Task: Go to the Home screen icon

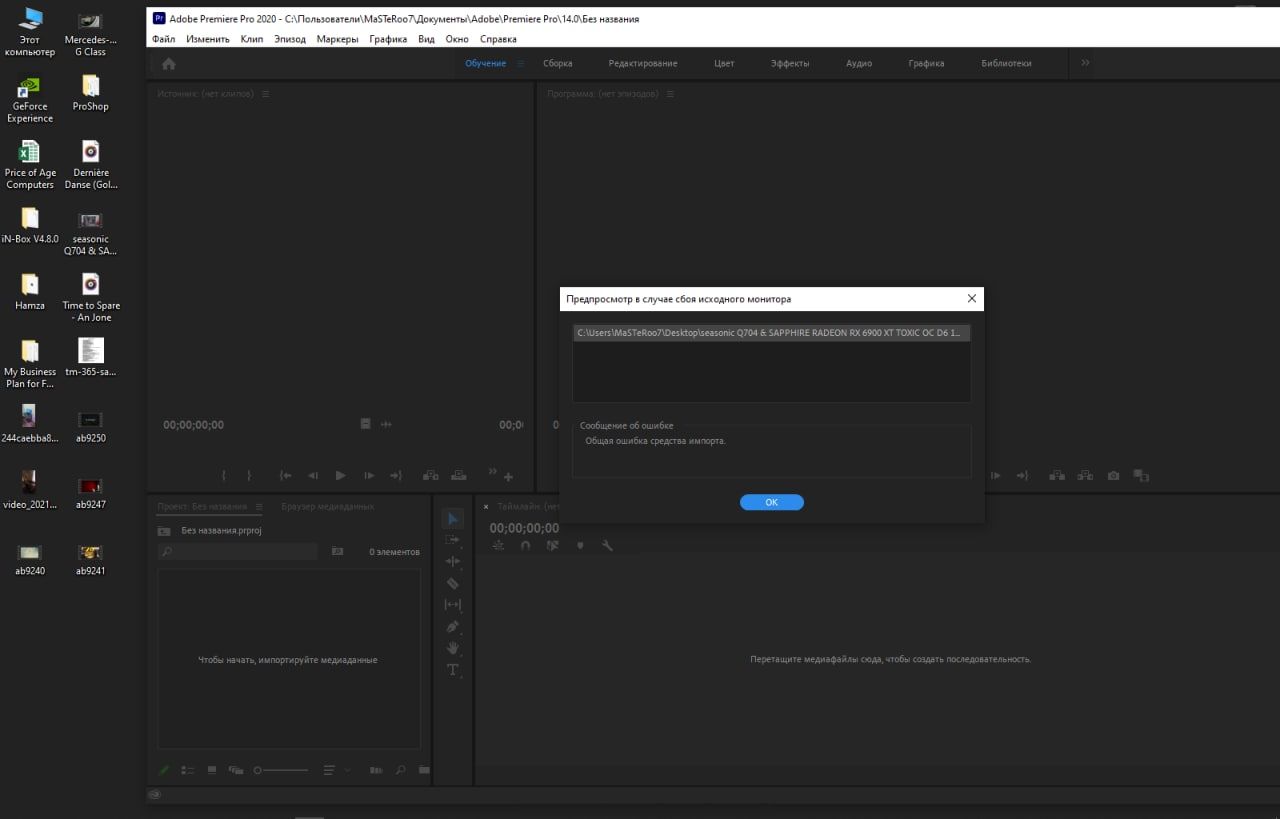Action: pyautogui.click(x=169, y=64)
